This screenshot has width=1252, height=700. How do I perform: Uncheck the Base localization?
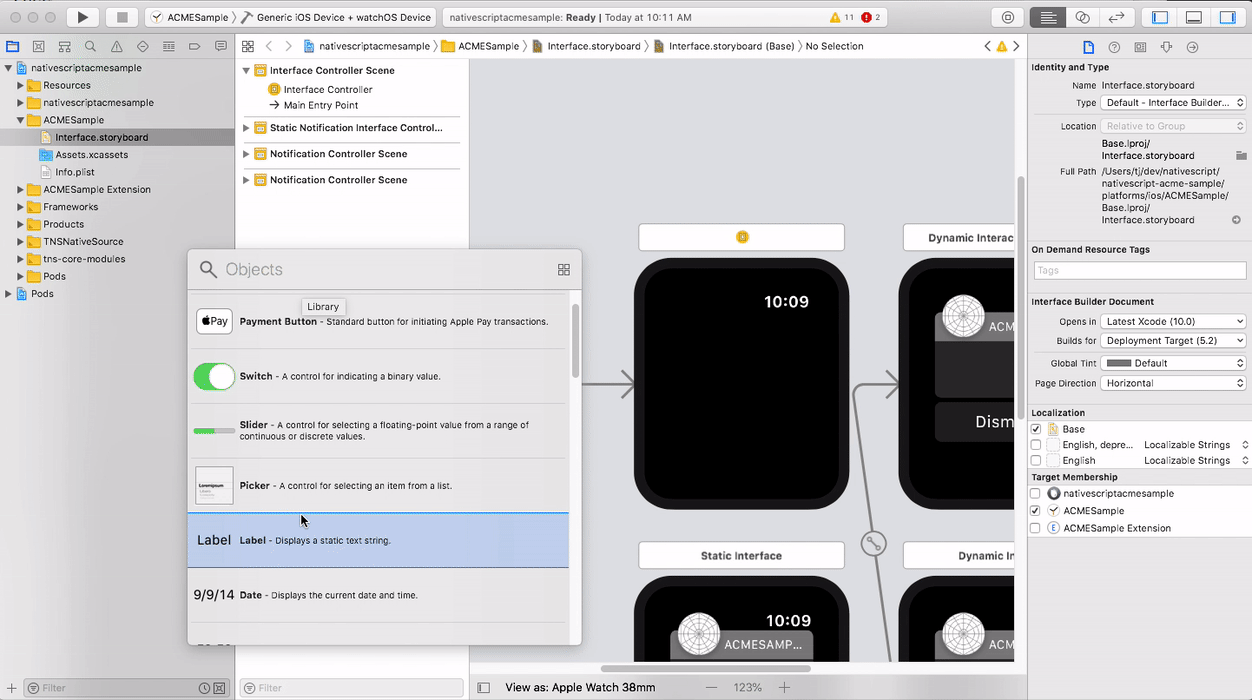click(x=1035, y=429)
